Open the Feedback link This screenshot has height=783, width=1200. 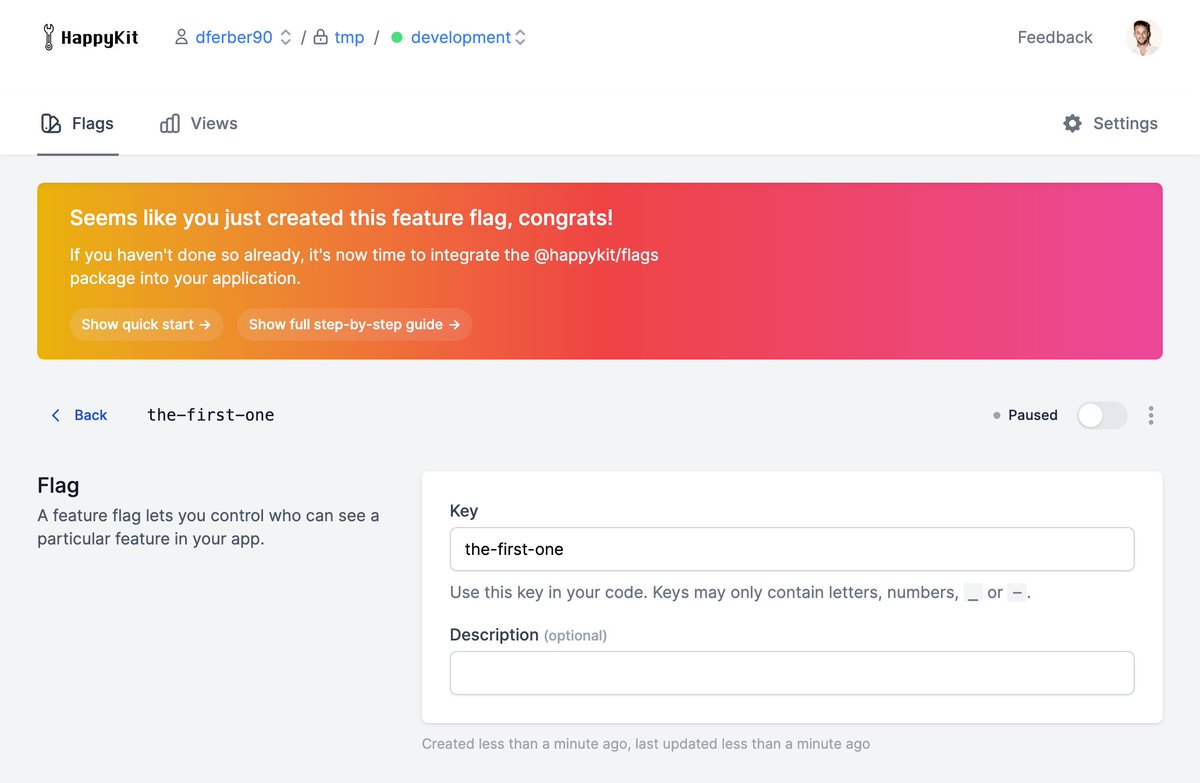coord(1055,38)
